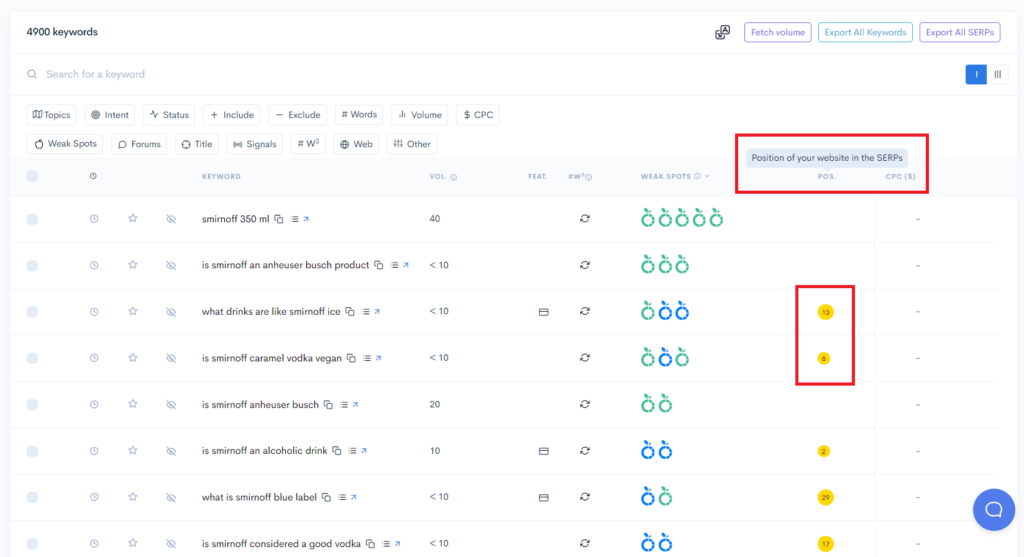Open SERP list for 'smirnoff 350 ml'
Image resolution: width=1024 pixels, height=557 pixels.
click(x=295, y=219)
